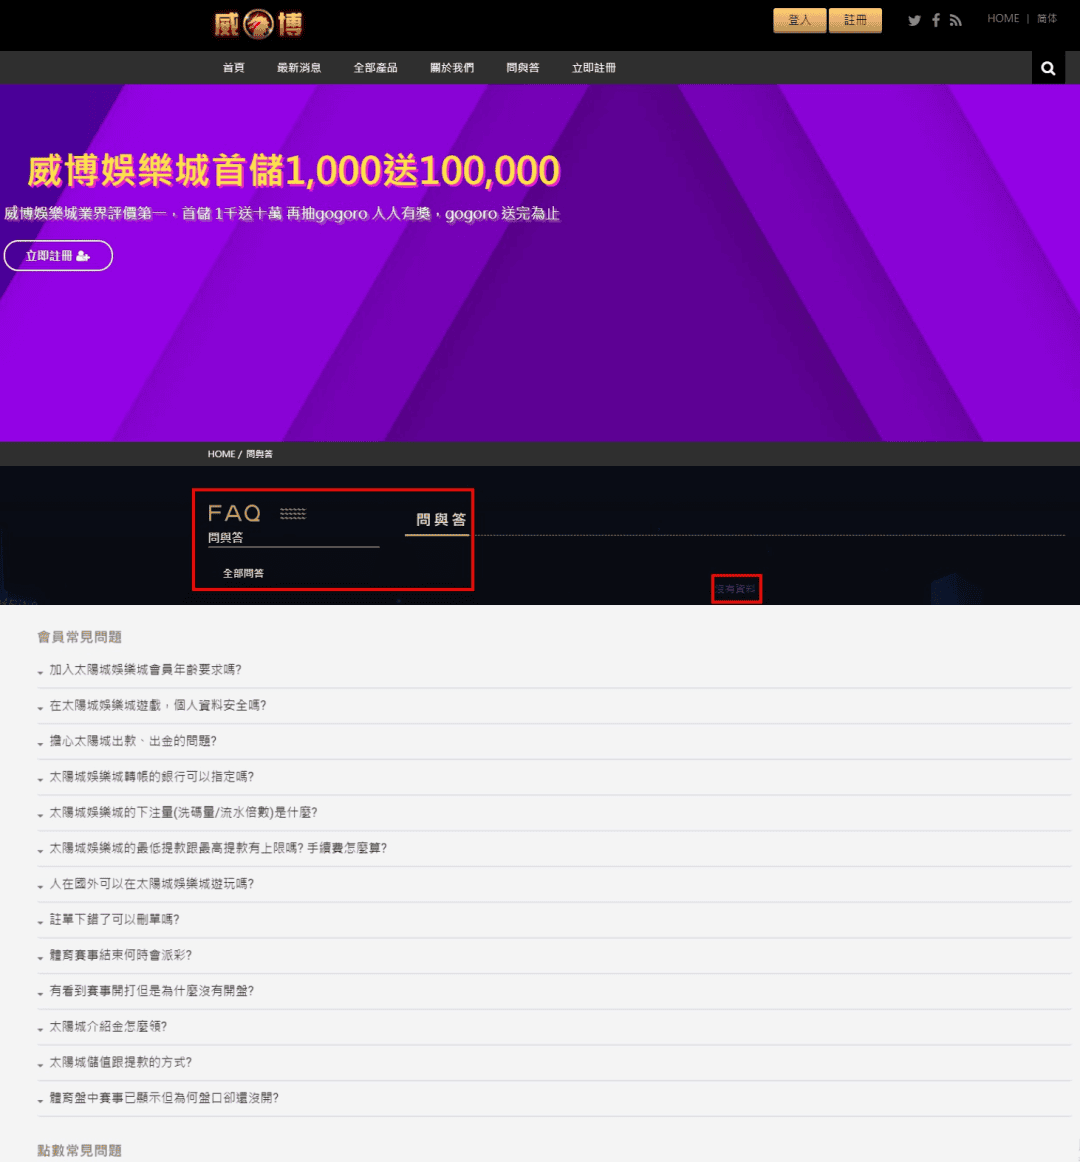The height and width of the screenshot is (1162, 1080).
Task: Click the banner subtitle about gogoro
Action: (x=282, y=213)
